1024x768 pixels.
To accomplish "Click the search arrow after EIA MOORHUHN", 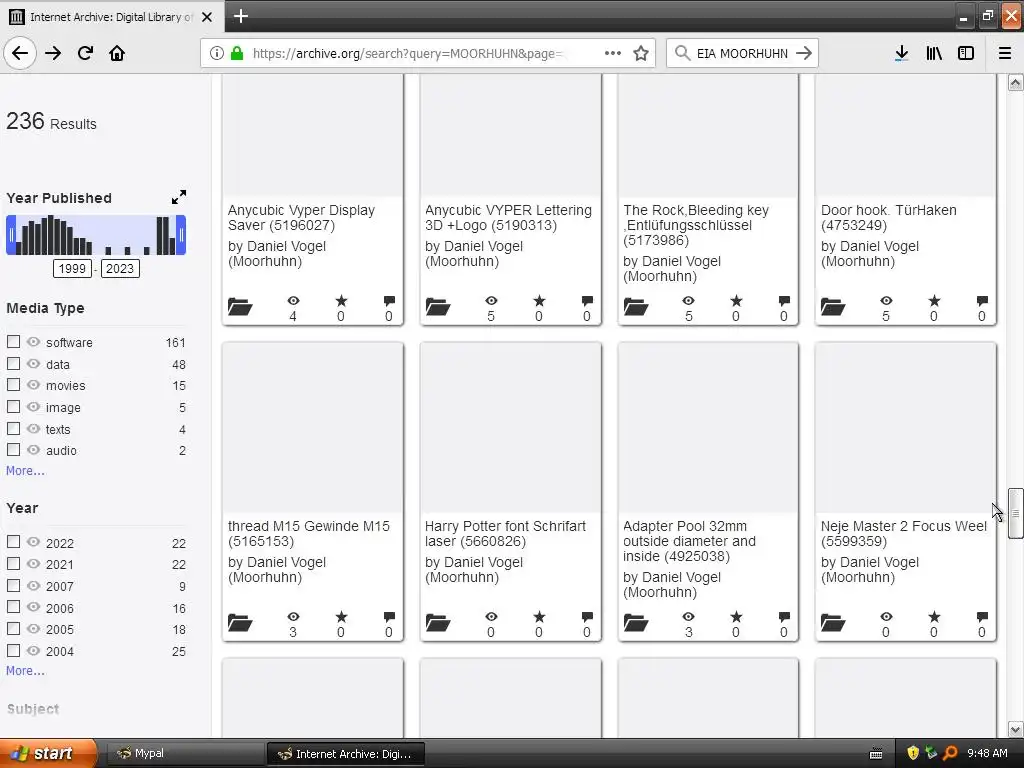I will 804,53.
